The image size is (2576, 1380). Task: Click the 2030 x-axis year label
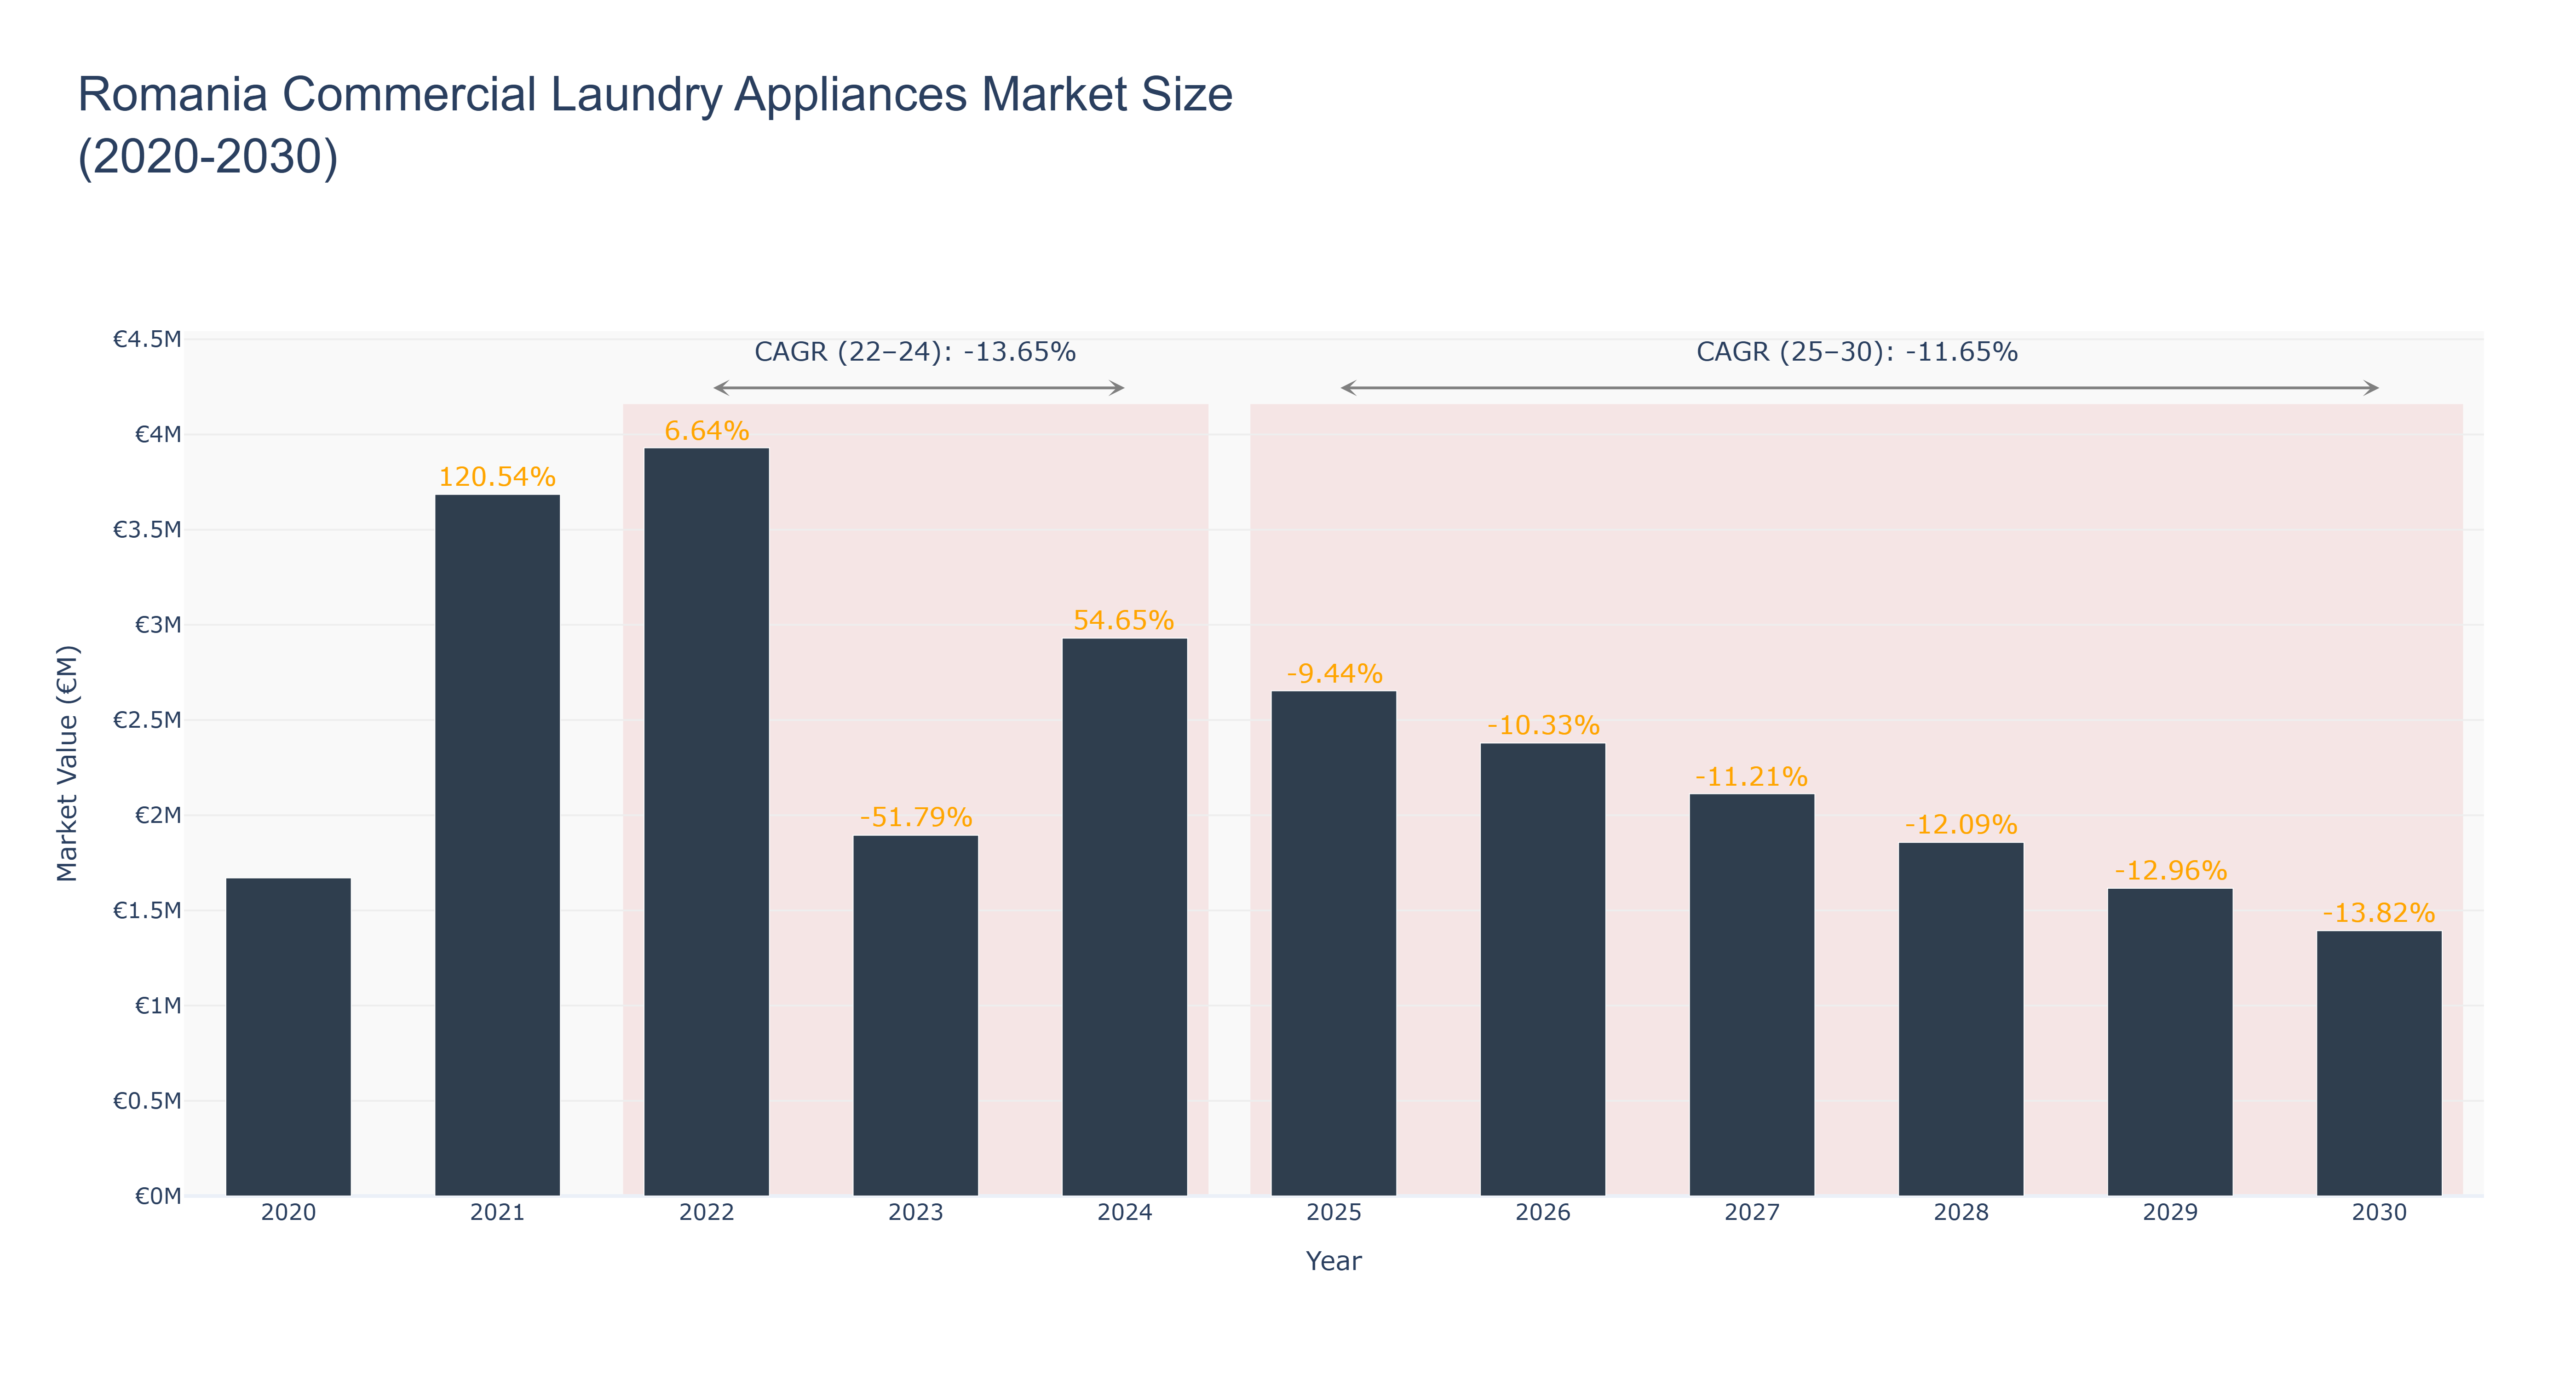coord(2378,1213)
